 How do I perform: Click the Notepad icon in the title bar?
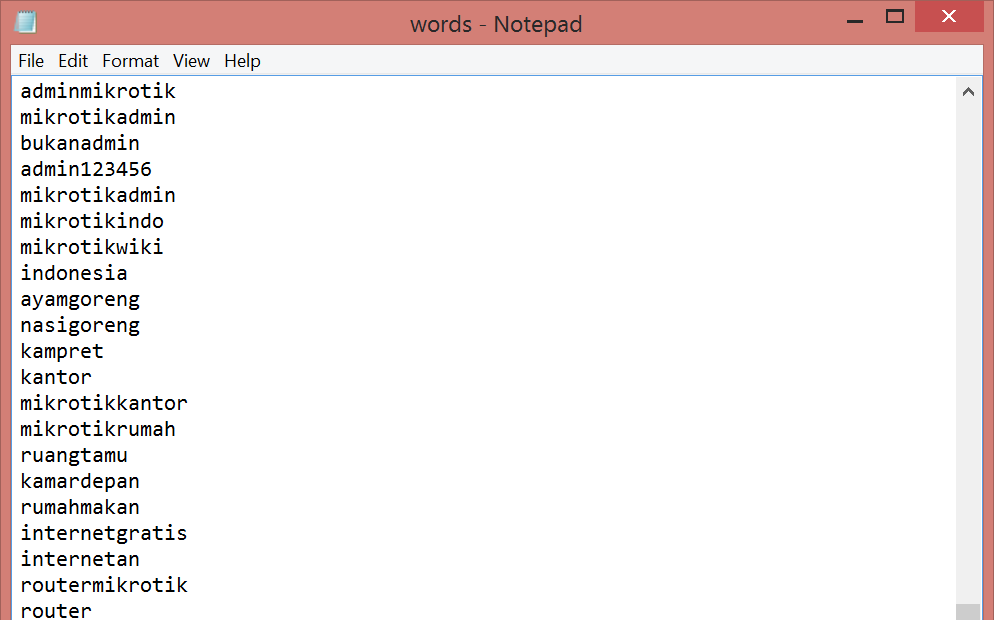26,22
